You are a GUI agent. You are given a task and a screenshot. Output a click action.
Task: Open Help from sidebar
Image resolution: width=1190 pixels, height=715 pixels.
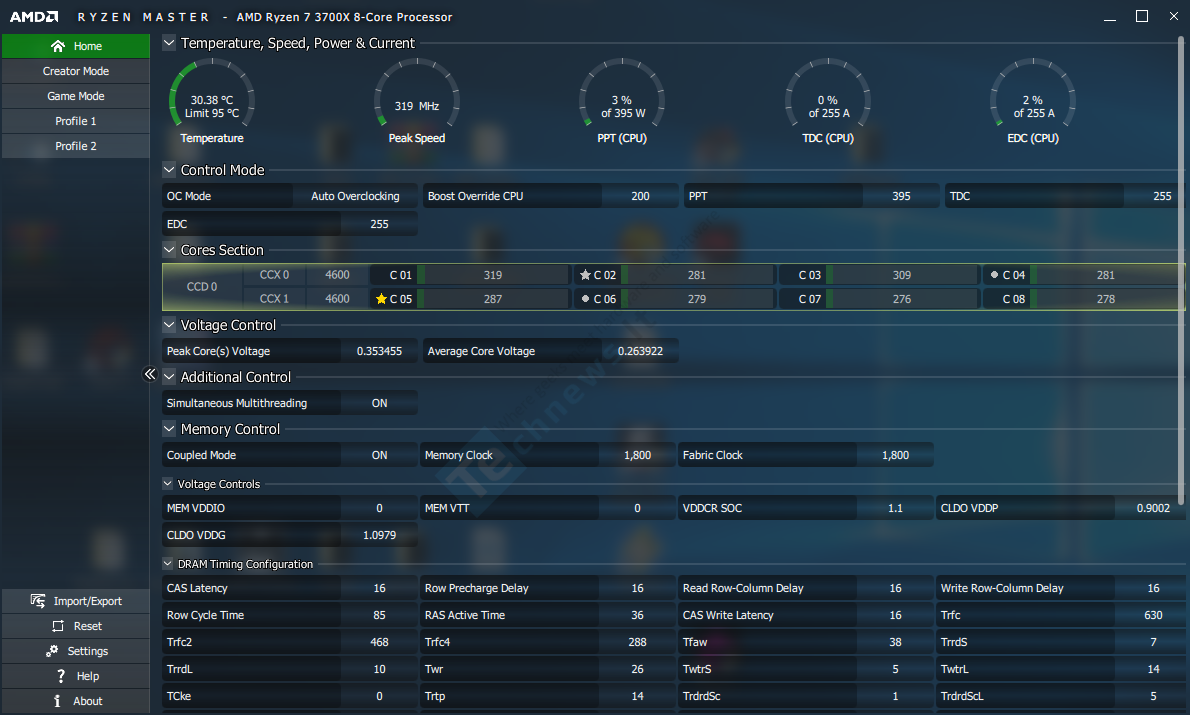pyautogui.click(x=76, y=676)
